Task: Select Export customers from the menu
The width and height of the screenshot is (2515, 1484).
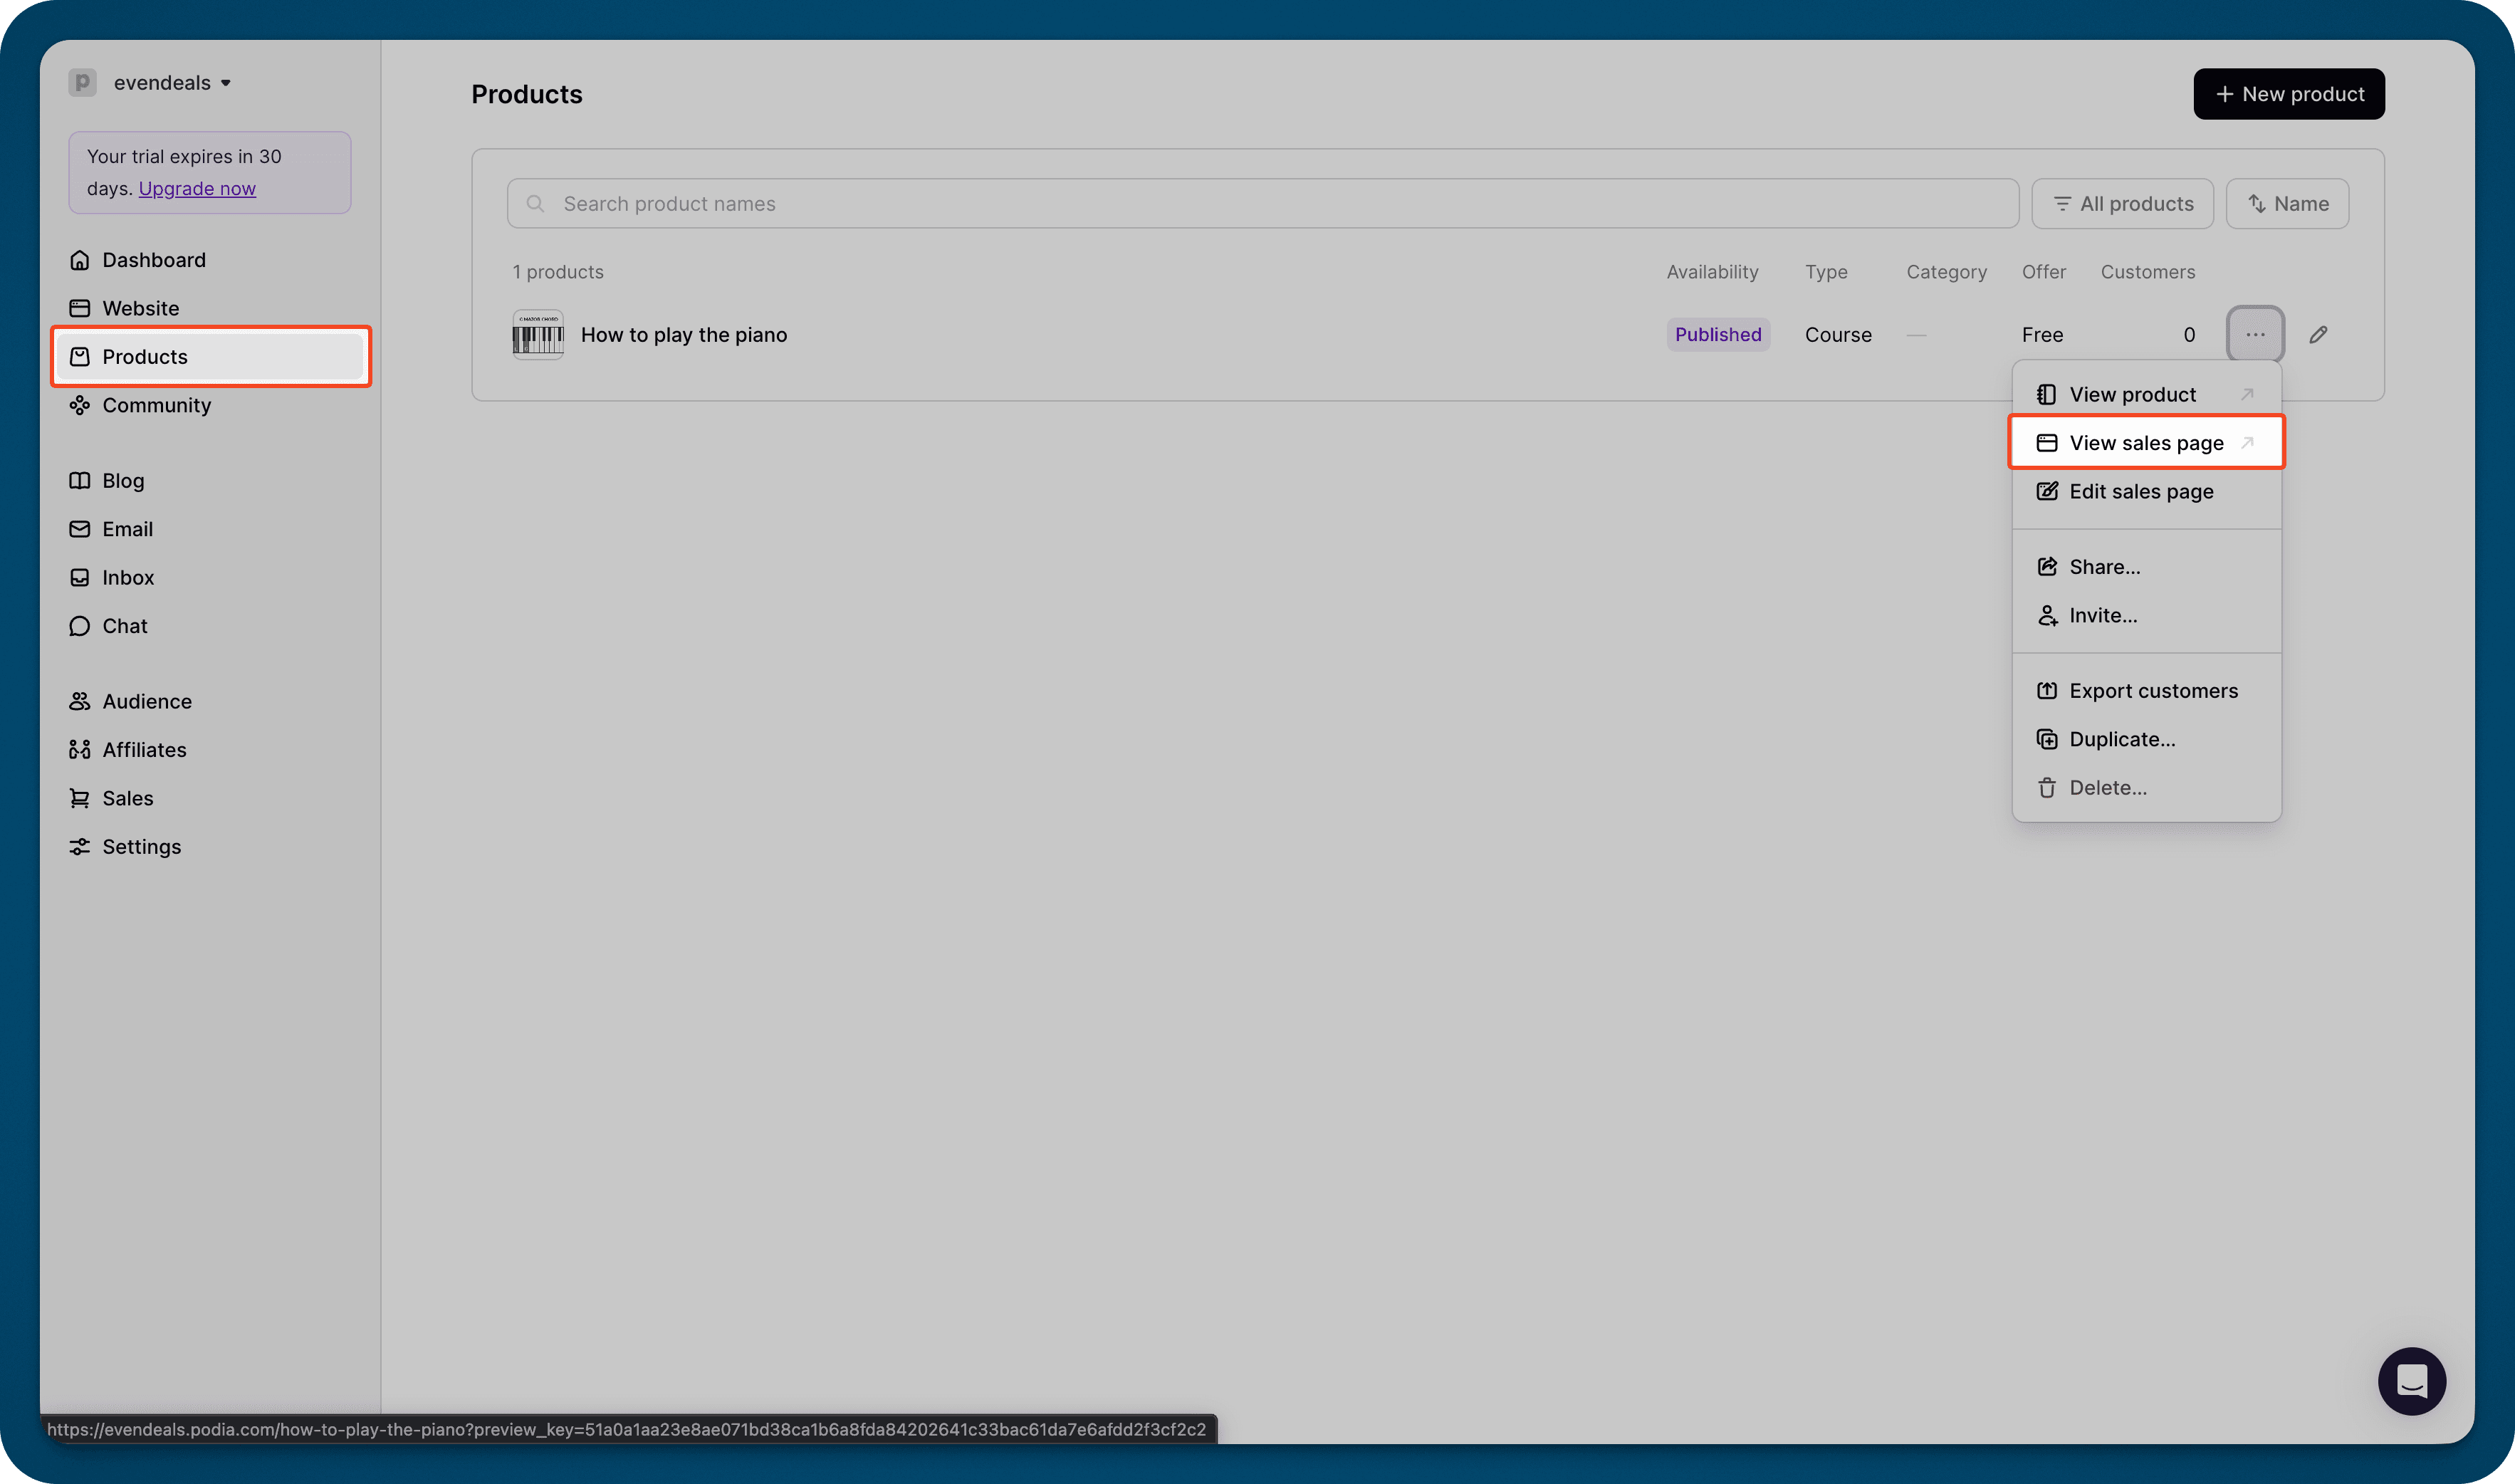Action: coord(2154,690)
